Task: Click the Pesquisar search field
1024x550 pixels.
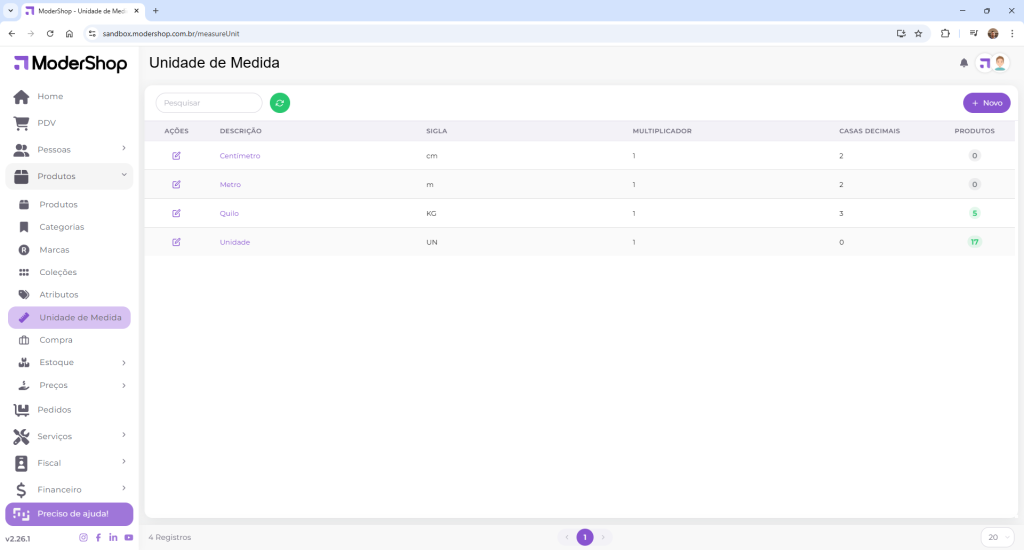Action: pyautogui.click(x=209, y=103)
